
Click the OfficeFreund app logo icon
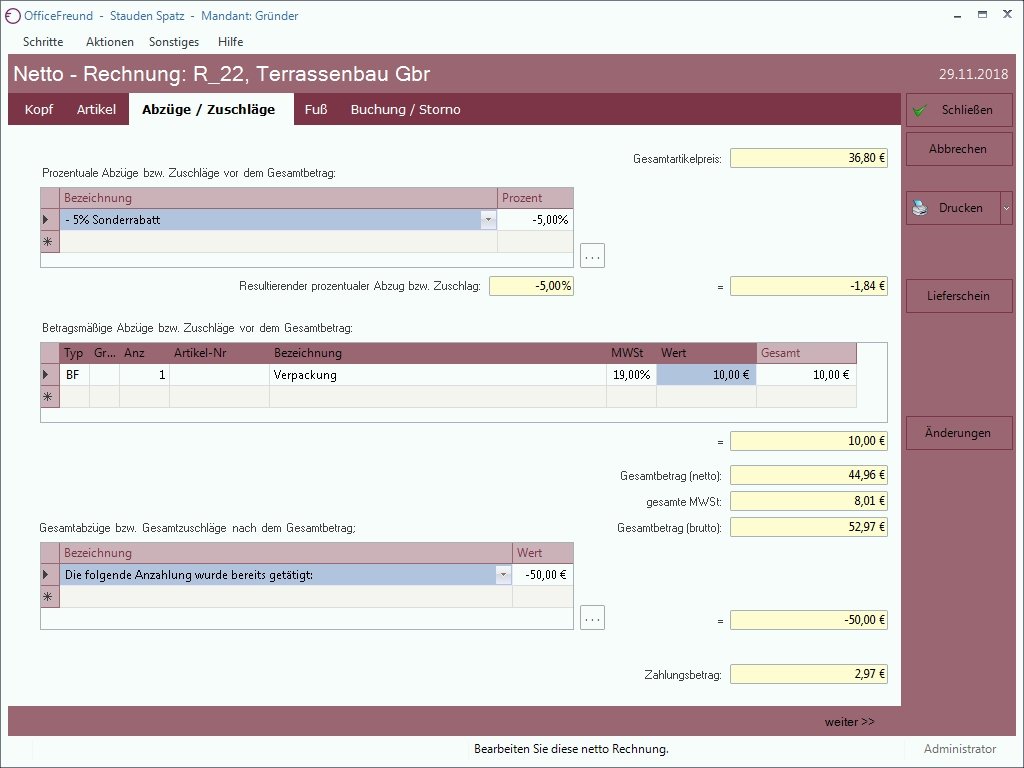point(12,16)
